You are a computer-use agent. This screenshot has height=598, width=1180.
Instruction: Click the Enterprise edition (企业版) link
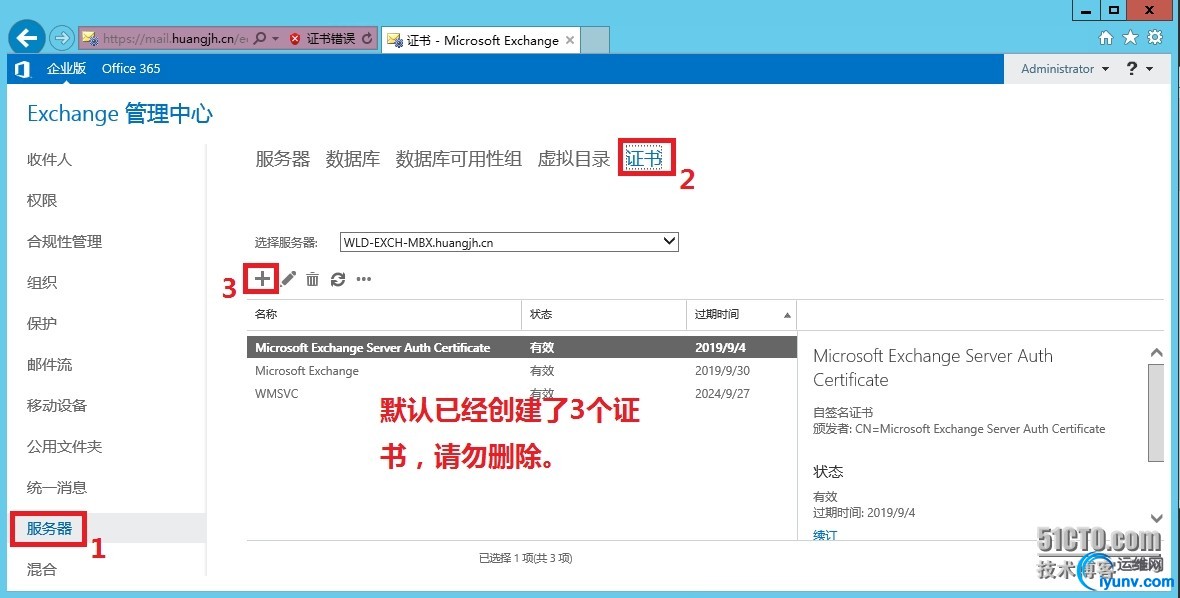66,68
